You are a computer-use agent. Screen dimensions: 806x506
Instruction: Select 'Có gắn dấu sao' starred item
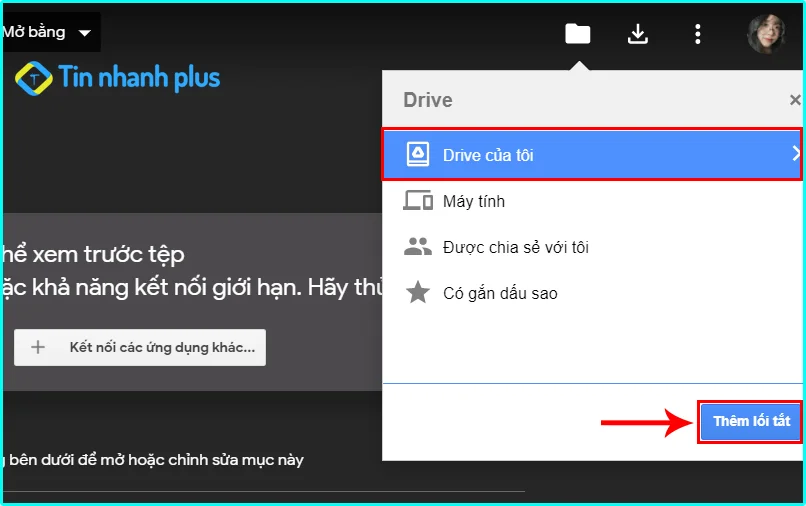coord(592,293)
